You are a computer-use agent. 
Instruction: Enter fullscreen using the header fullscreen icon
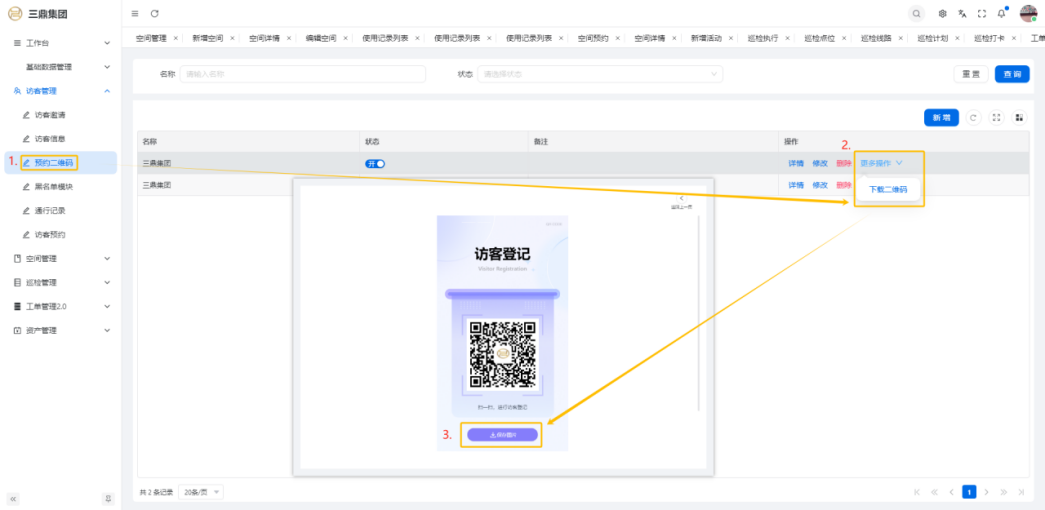[981, 13]
